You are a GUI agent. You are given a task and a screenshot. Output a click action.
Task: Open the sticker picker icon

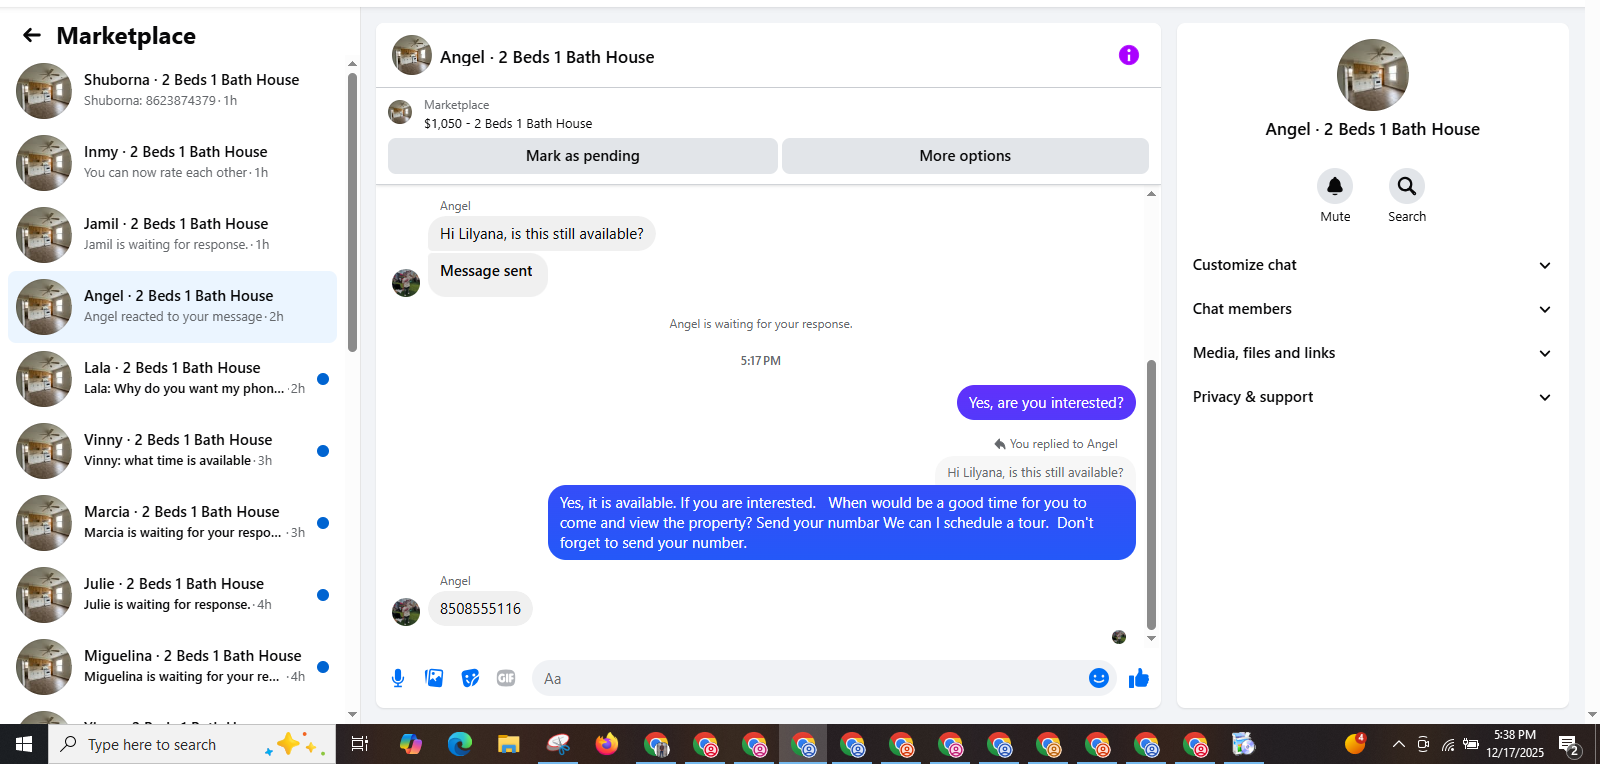coord(470,678)
